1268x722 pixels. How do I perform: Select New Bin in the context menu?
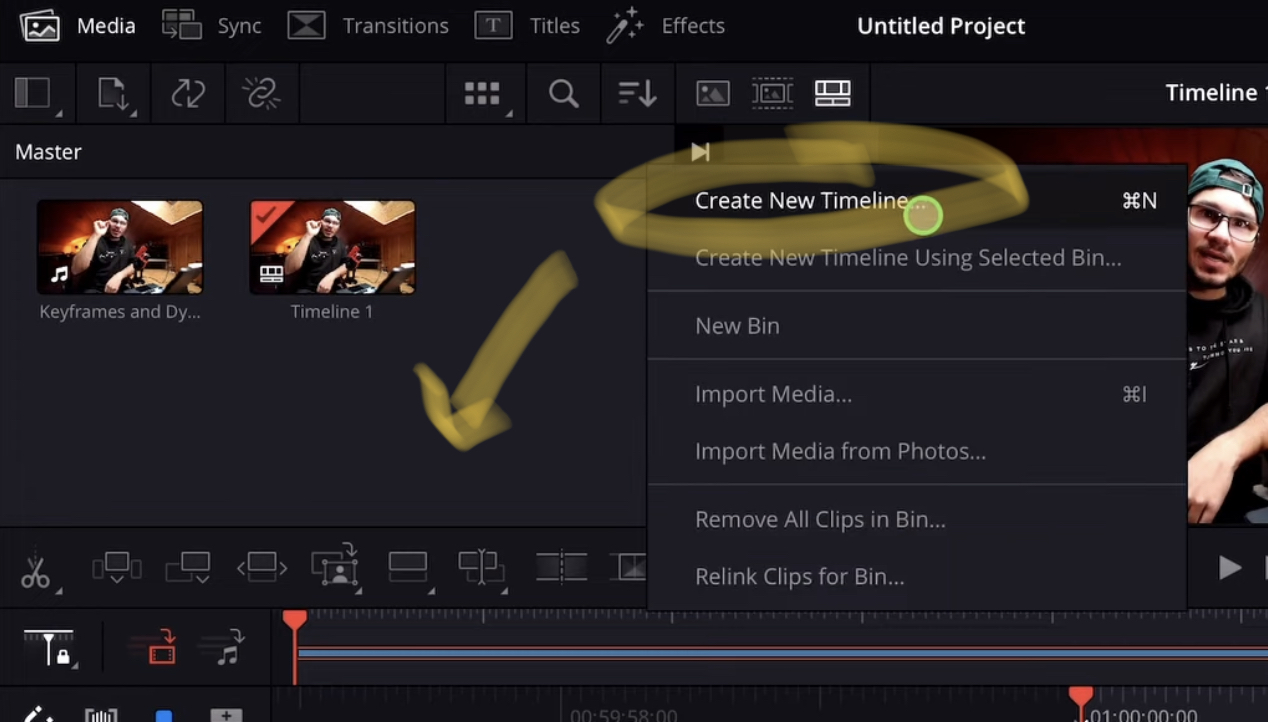(x=737, y=325)
